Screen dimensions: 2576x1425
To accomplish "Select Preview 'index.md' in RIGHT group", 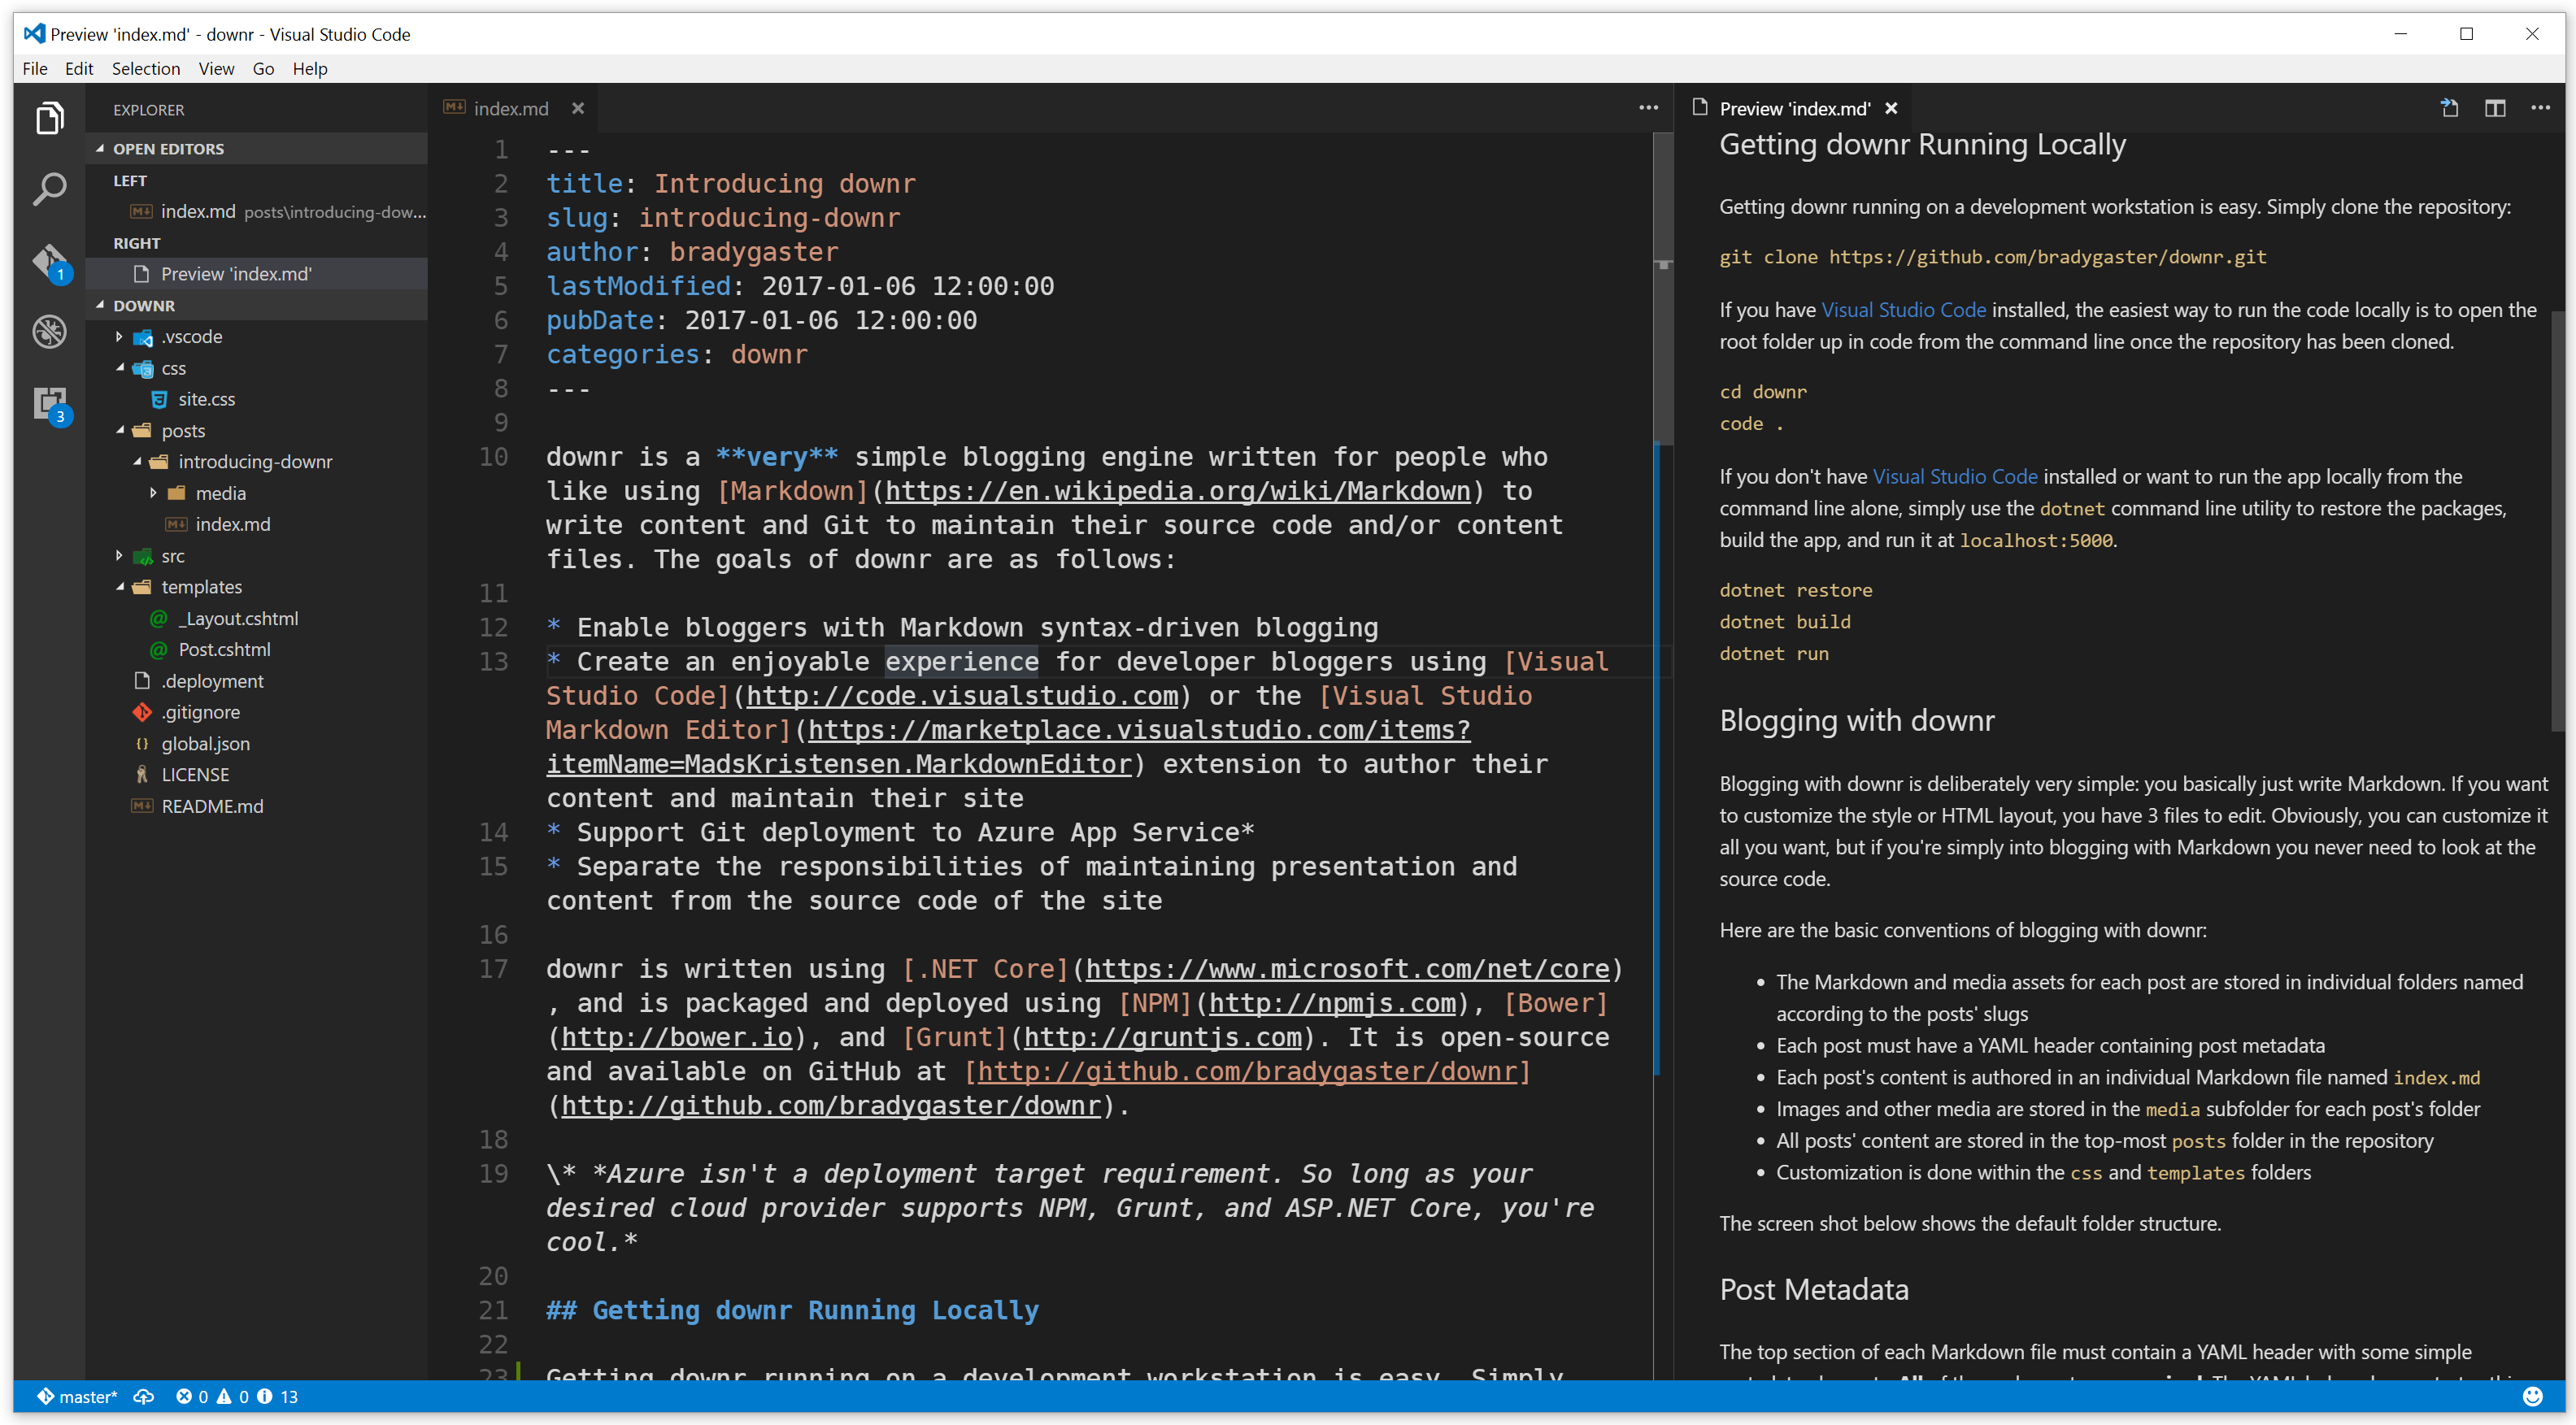I will [x=257, y=274].
